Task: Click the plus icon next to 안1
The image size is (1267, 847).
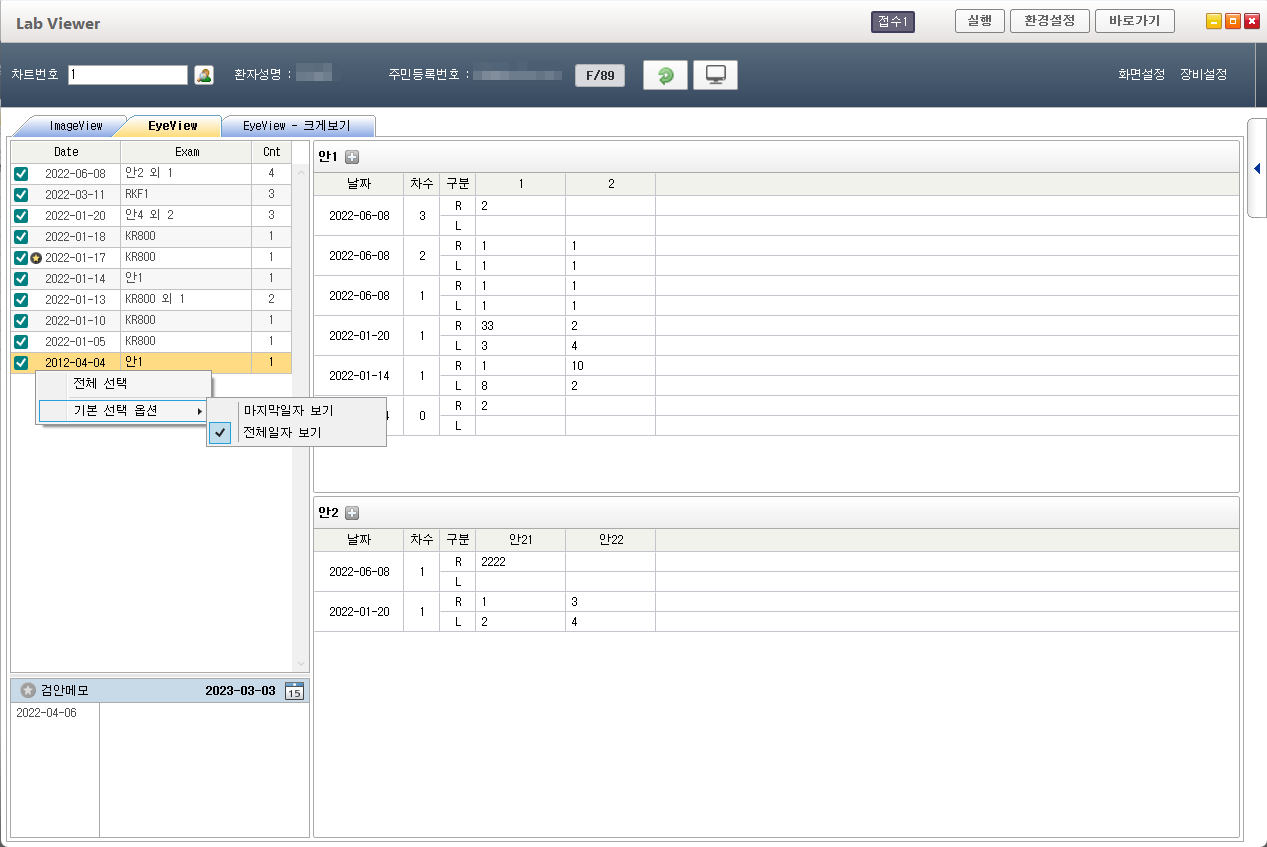Action: [x=352, y=157]
